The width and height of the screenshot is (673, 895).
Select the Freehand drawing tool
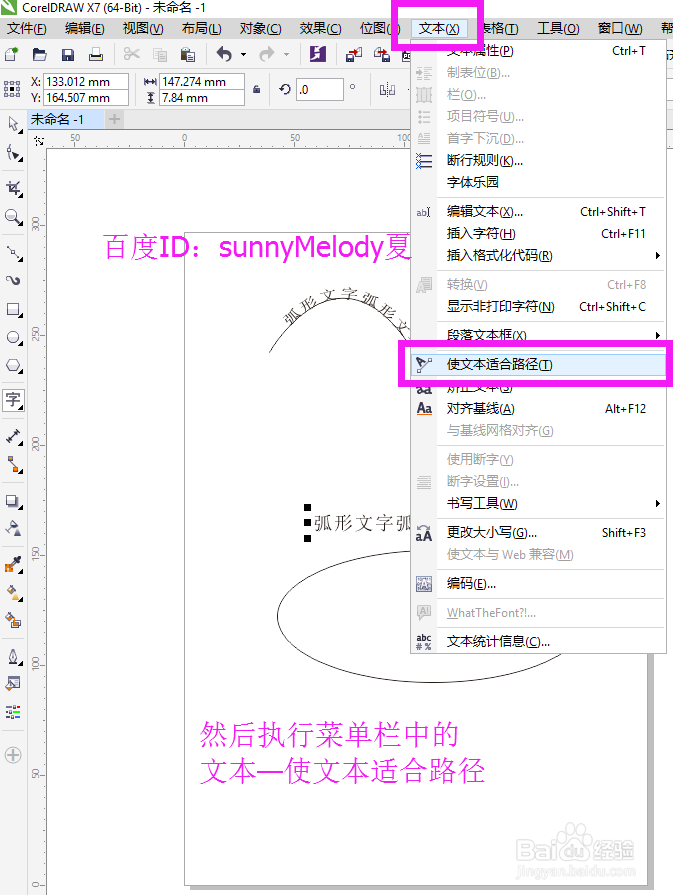(13, 253)
